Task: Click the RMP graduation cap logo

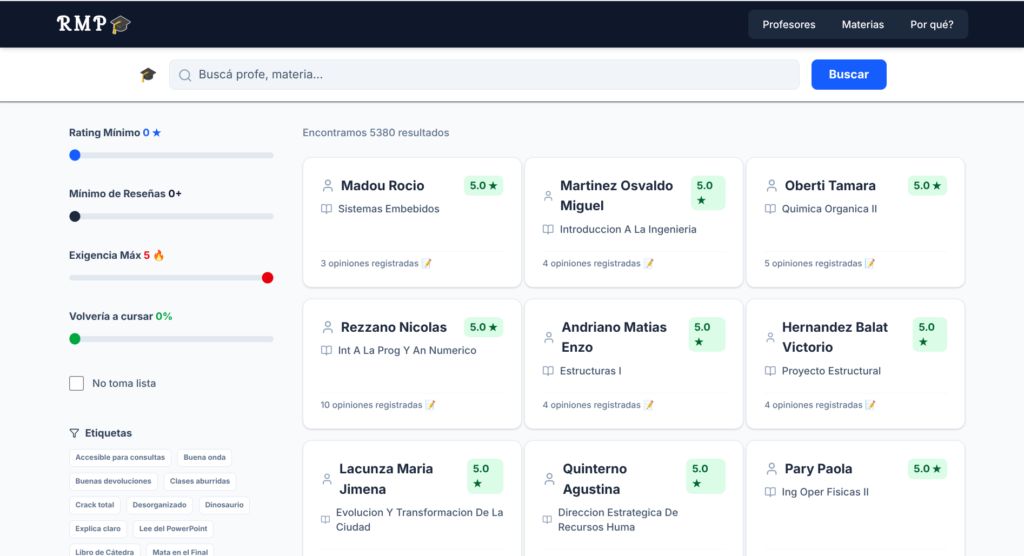Action: (94, 24)
